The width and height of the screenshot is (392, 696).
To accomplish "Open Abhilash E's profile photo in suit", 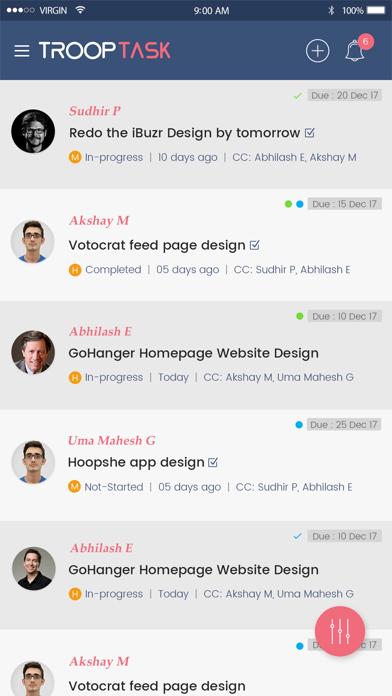I will pyautogui.click(x=33, y=352).
